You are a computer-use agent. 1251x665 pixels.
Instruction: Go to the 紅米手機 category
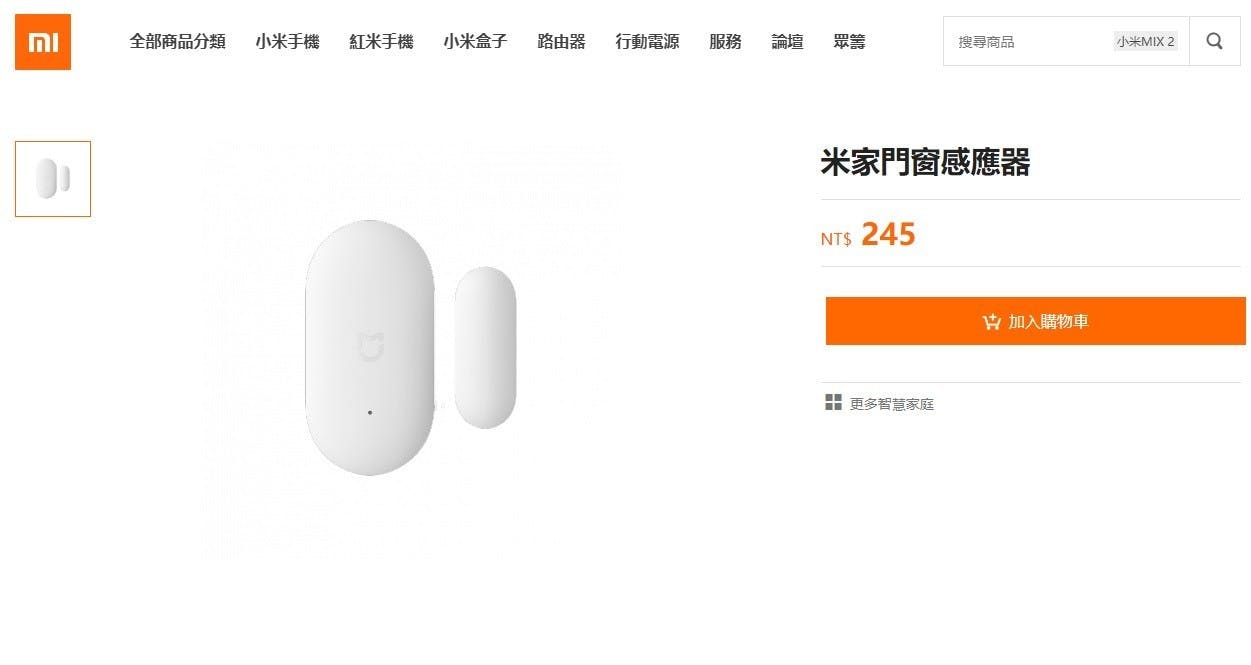pyautogui.click(x=381, y=42)
